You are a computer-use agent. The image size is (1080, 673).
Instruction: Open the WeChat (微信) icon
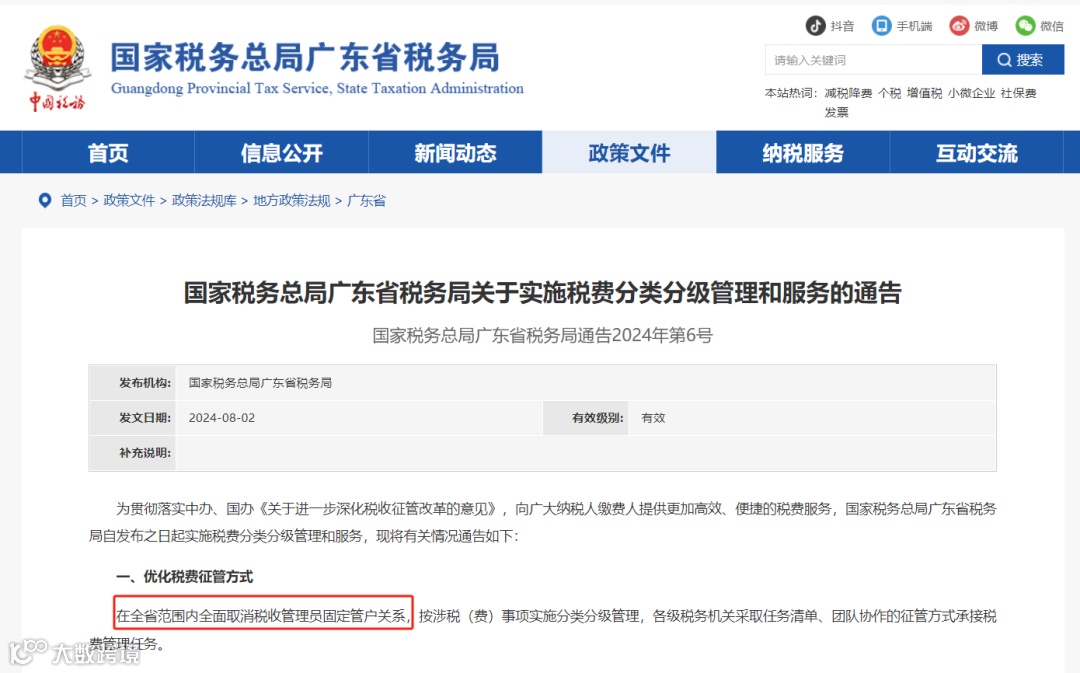[x=1025, y=26]
